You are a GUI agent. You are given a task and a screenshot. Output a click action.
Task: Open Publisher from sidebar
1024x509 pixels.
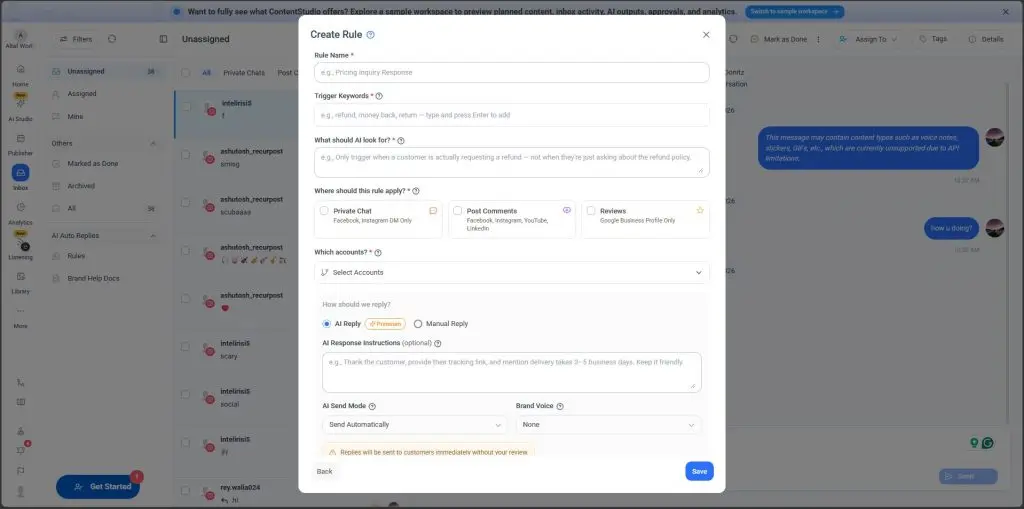[20, 144]
